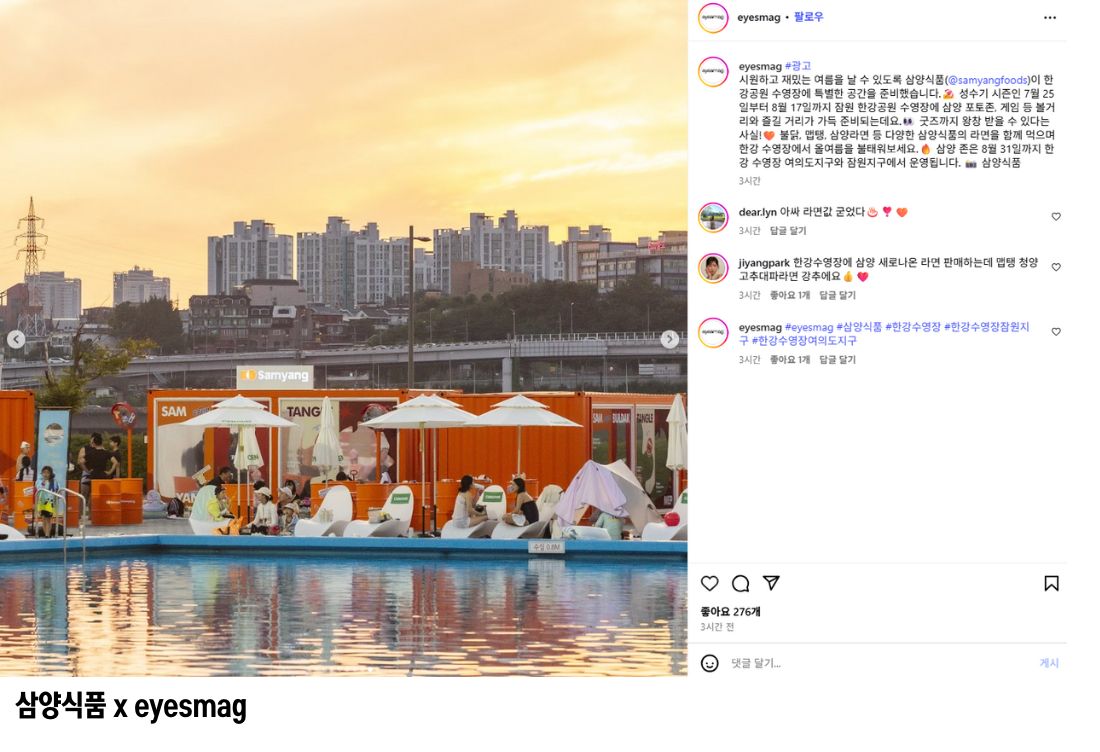Viewport: 1100px width, 752px height.
Task: Follow eyesmag using the 팔로우 link
Action: 808,17
